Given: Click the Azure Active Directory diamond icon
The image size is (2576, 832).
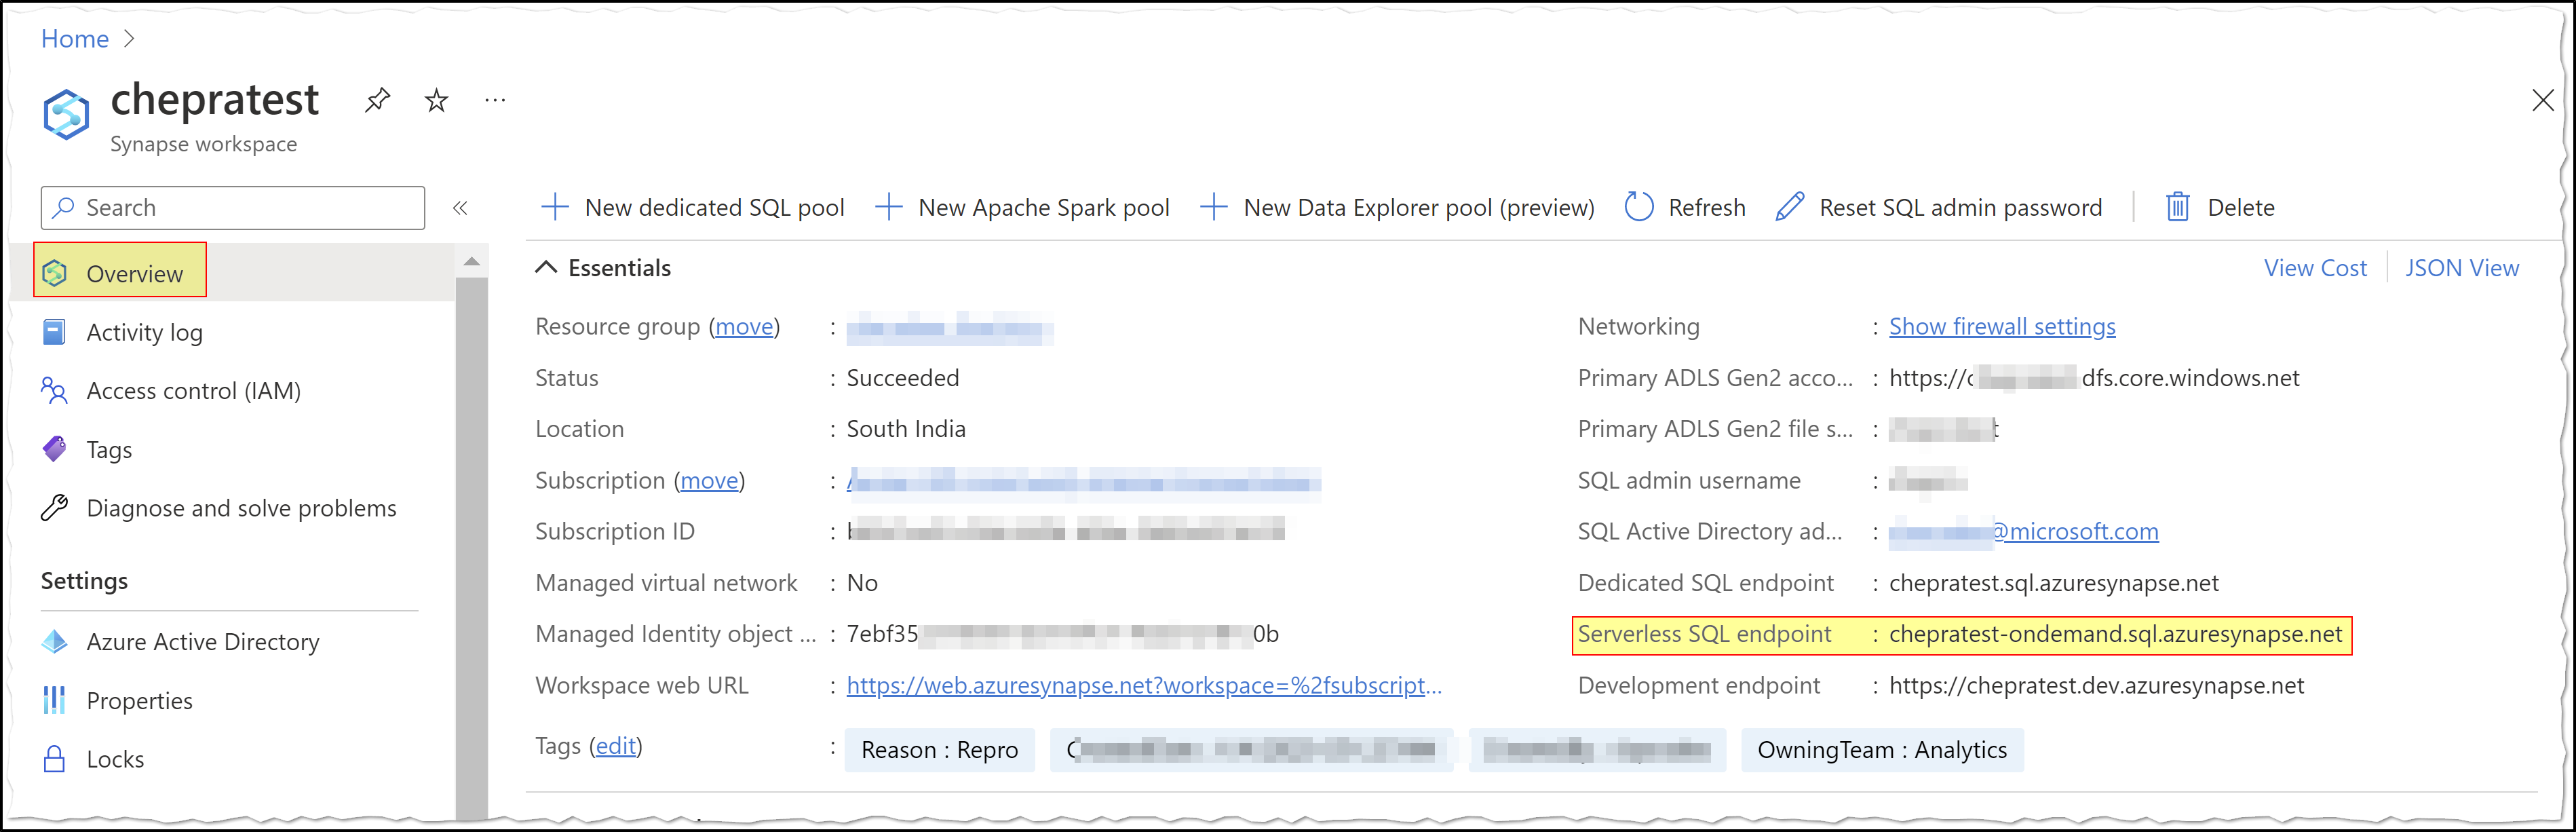Looking at the screenshot, I should pyautogui.click(x=55, y=642).
